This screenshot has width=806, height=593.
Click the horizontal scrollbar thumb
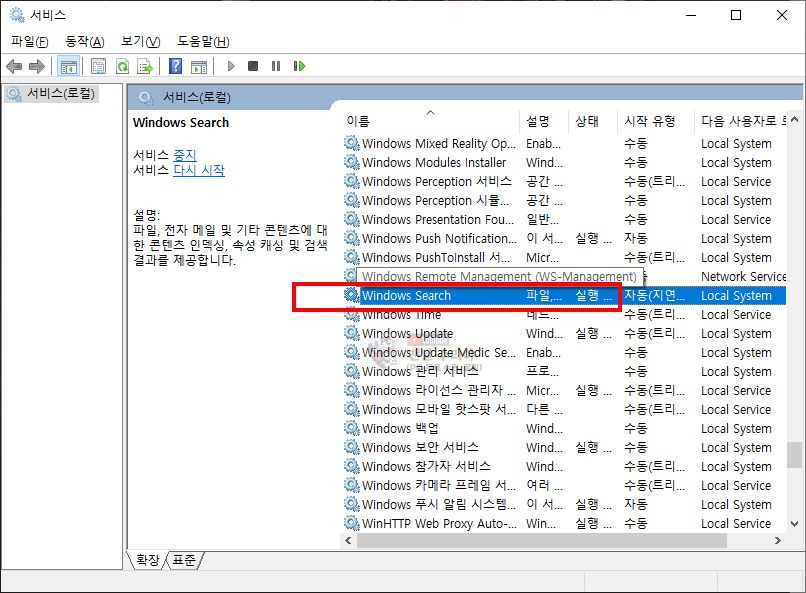click(x=542, y=541)
